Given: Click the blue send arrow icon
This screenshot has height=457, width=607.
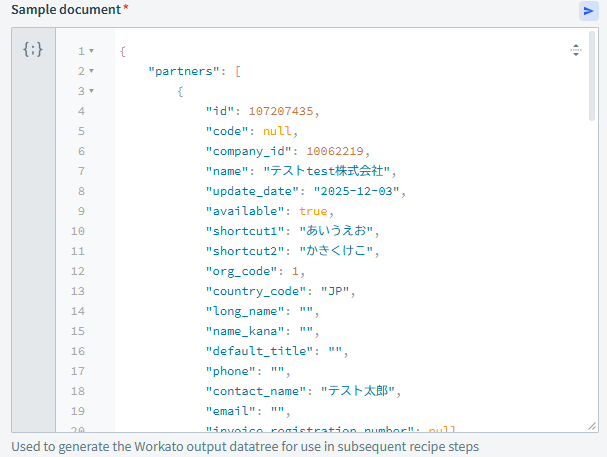Looking at the screenshot, I should click(588, 11).
